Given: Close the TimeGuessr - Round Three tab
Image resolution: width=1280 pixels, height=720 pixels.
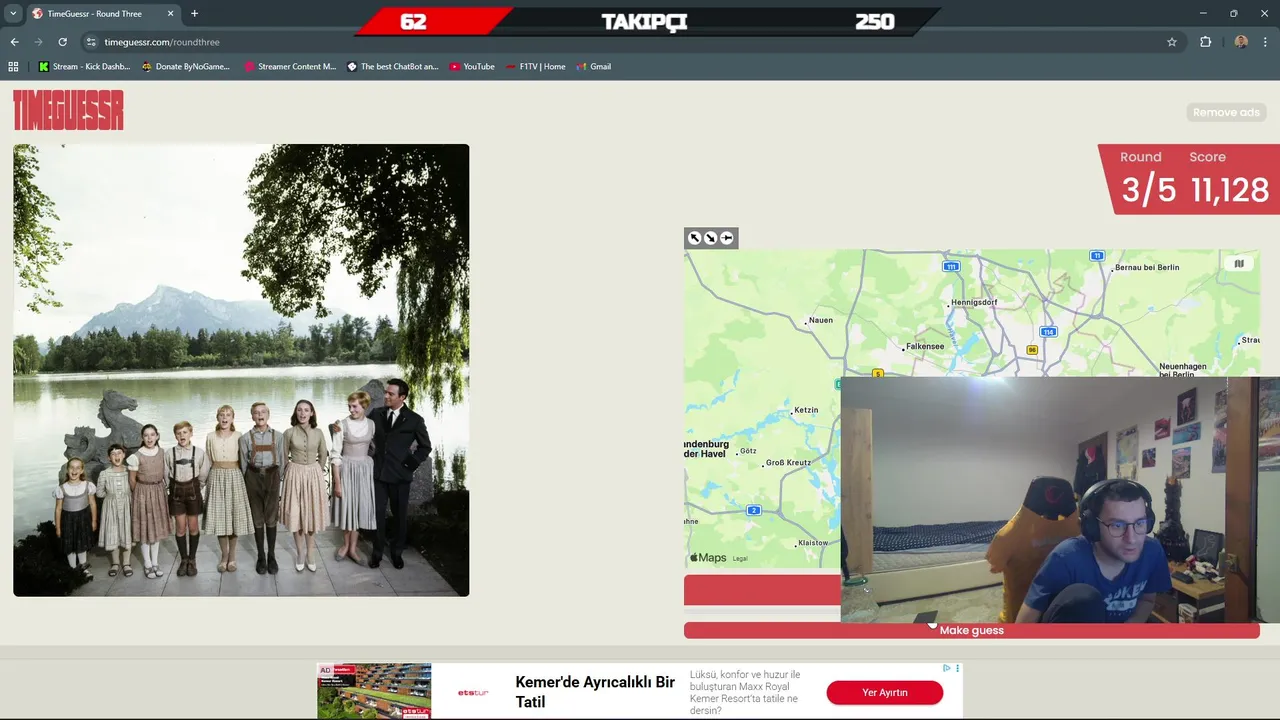Looking at the screenshot, I should click(170, 14).
